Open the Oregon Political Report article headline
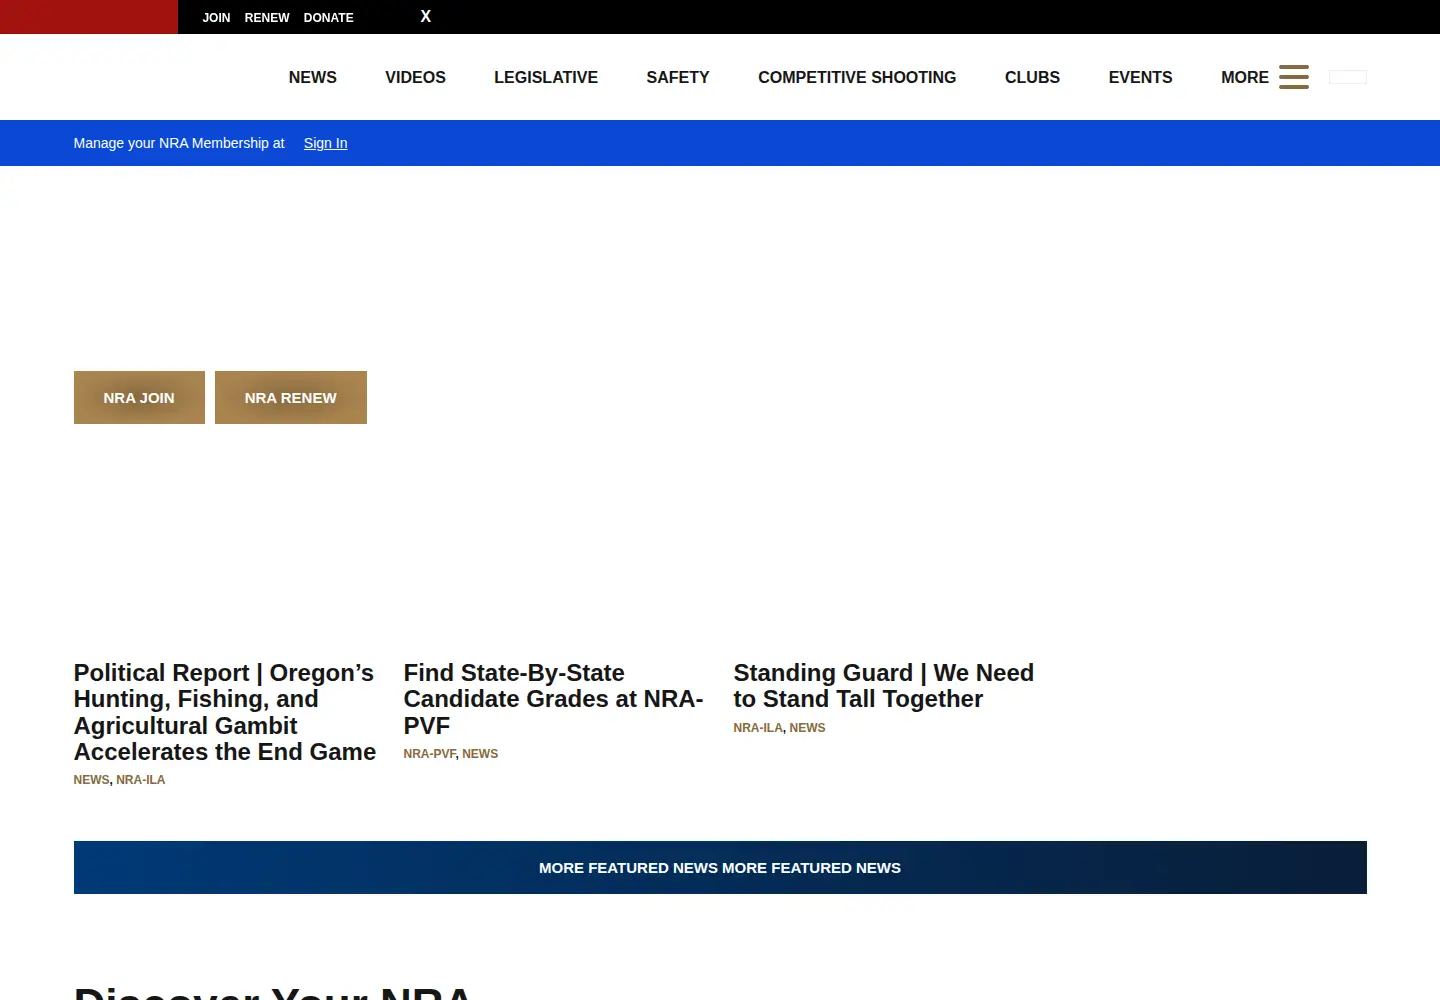 225,712
